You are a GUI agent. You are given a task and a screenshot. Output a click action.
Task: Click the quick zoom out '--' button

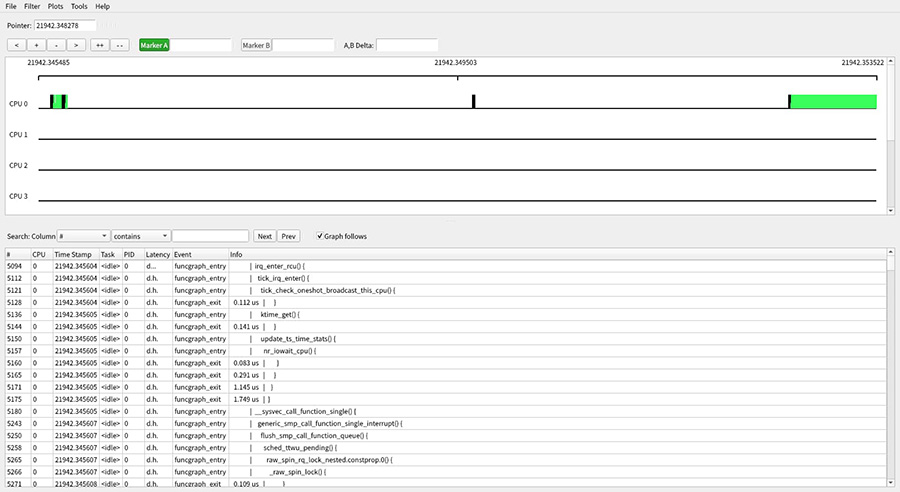click(x=119, y=45)
